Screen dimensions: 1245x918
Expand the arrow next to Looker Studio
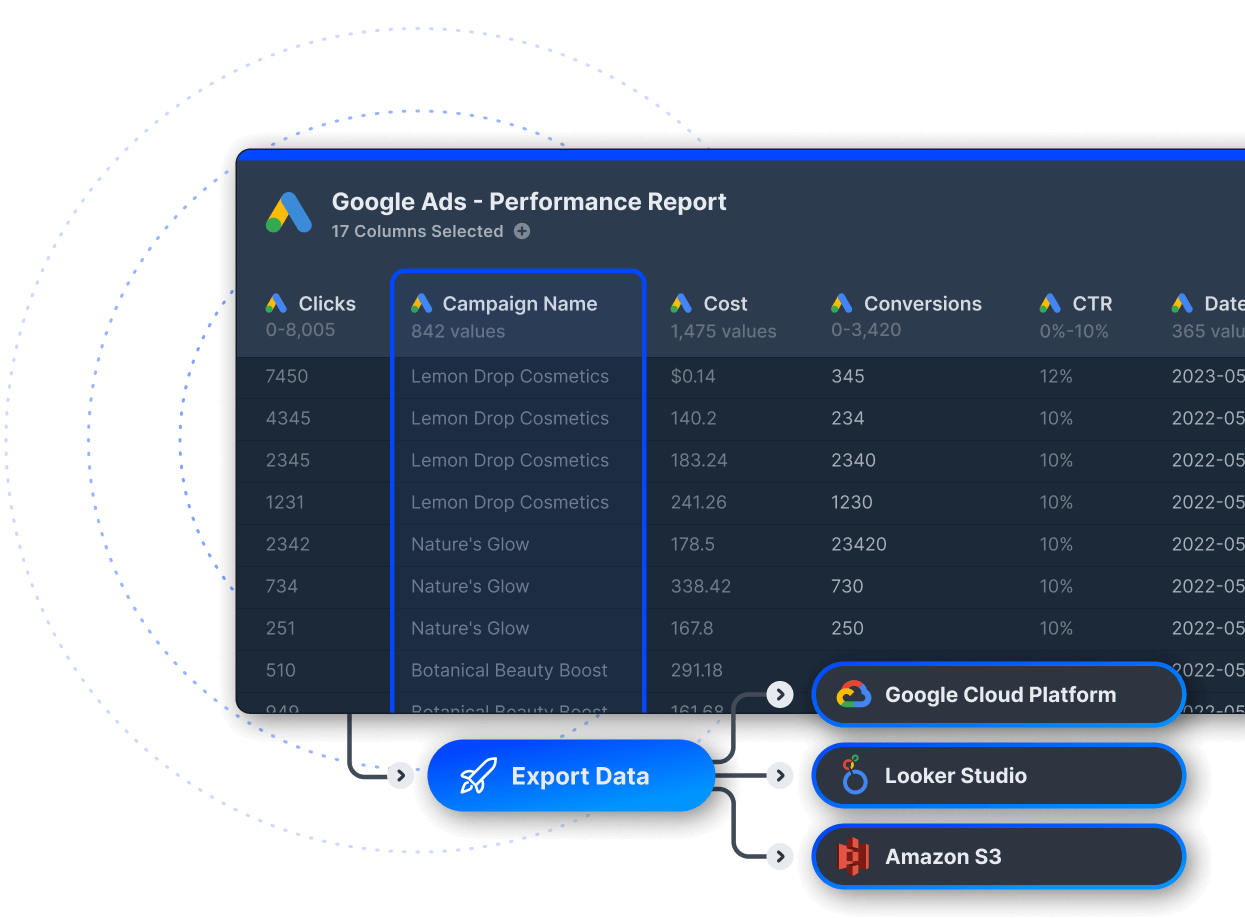pyautogui.click(x=780, y=775)
